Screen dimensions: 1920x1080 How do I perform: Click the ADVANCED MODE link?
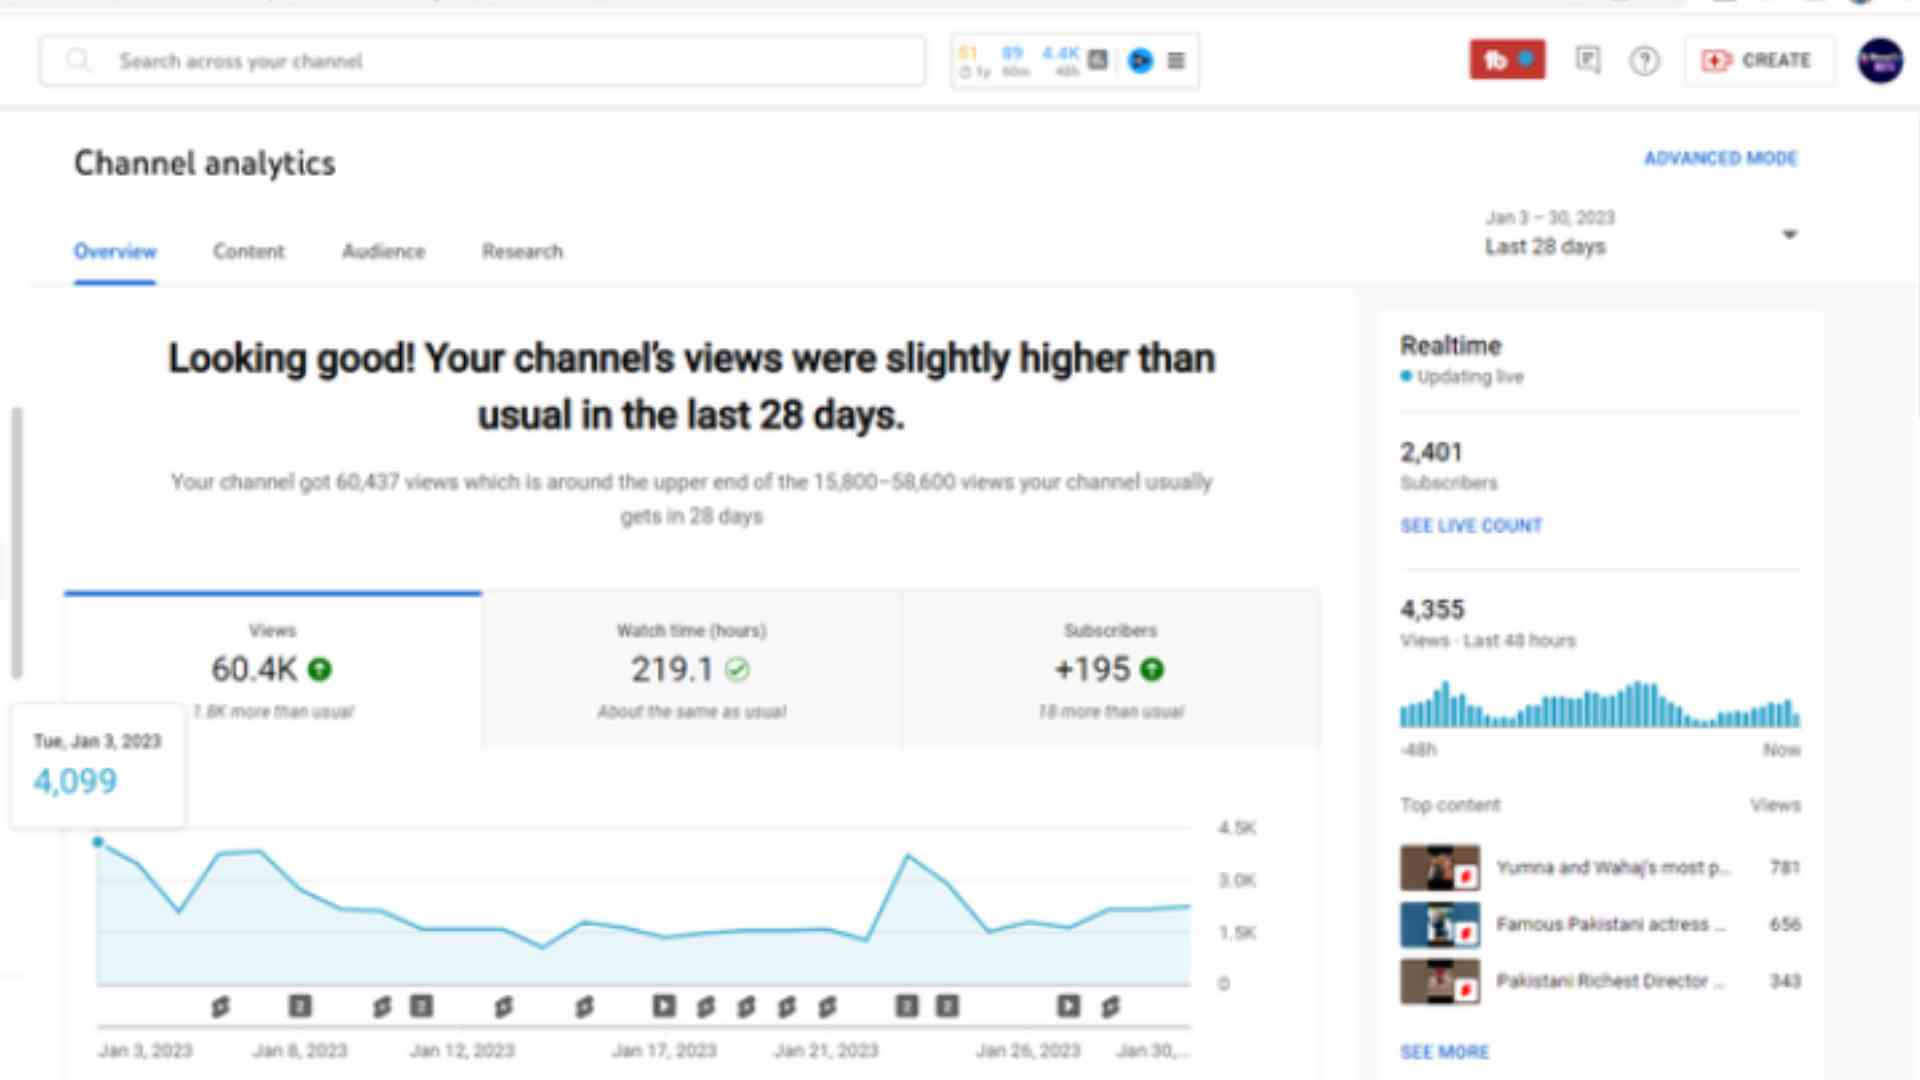1720,158
